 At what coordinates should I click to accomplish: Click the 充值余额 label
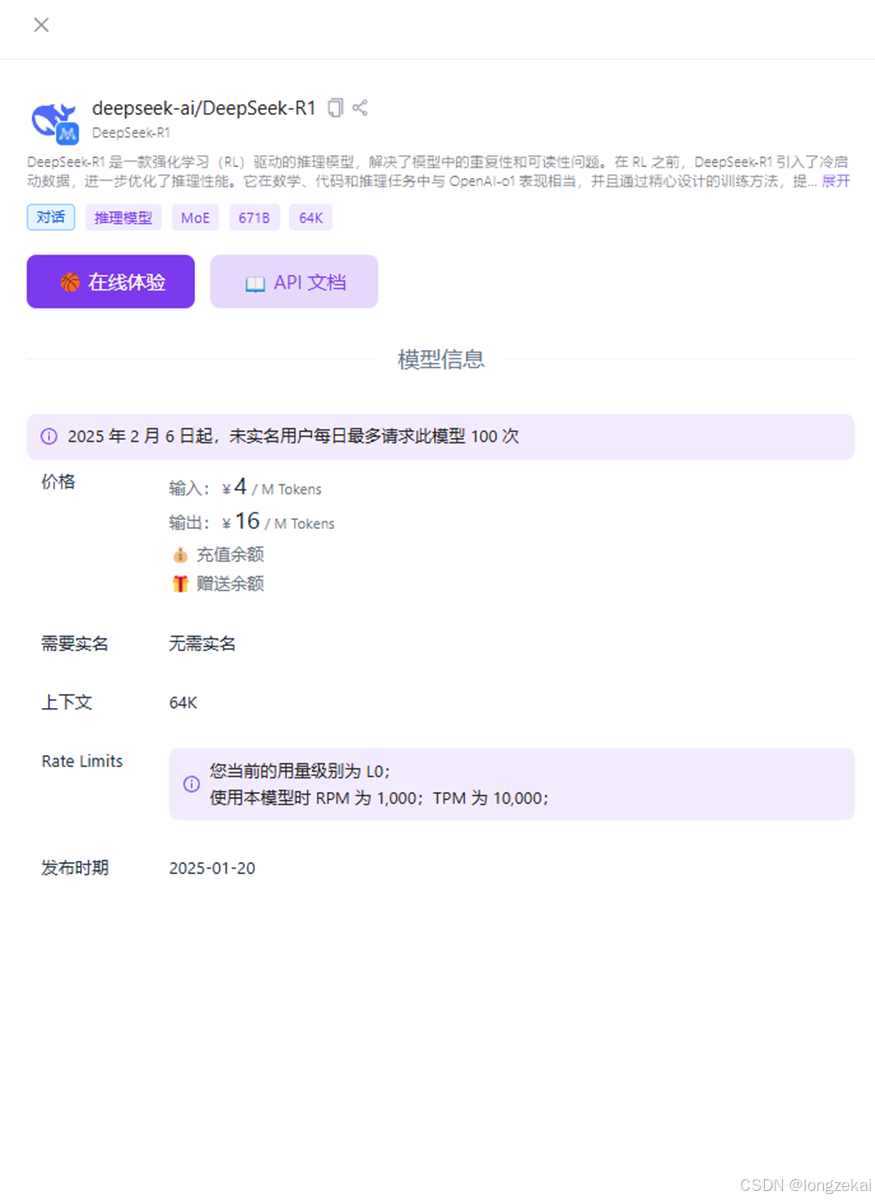[x=230, y=554]
